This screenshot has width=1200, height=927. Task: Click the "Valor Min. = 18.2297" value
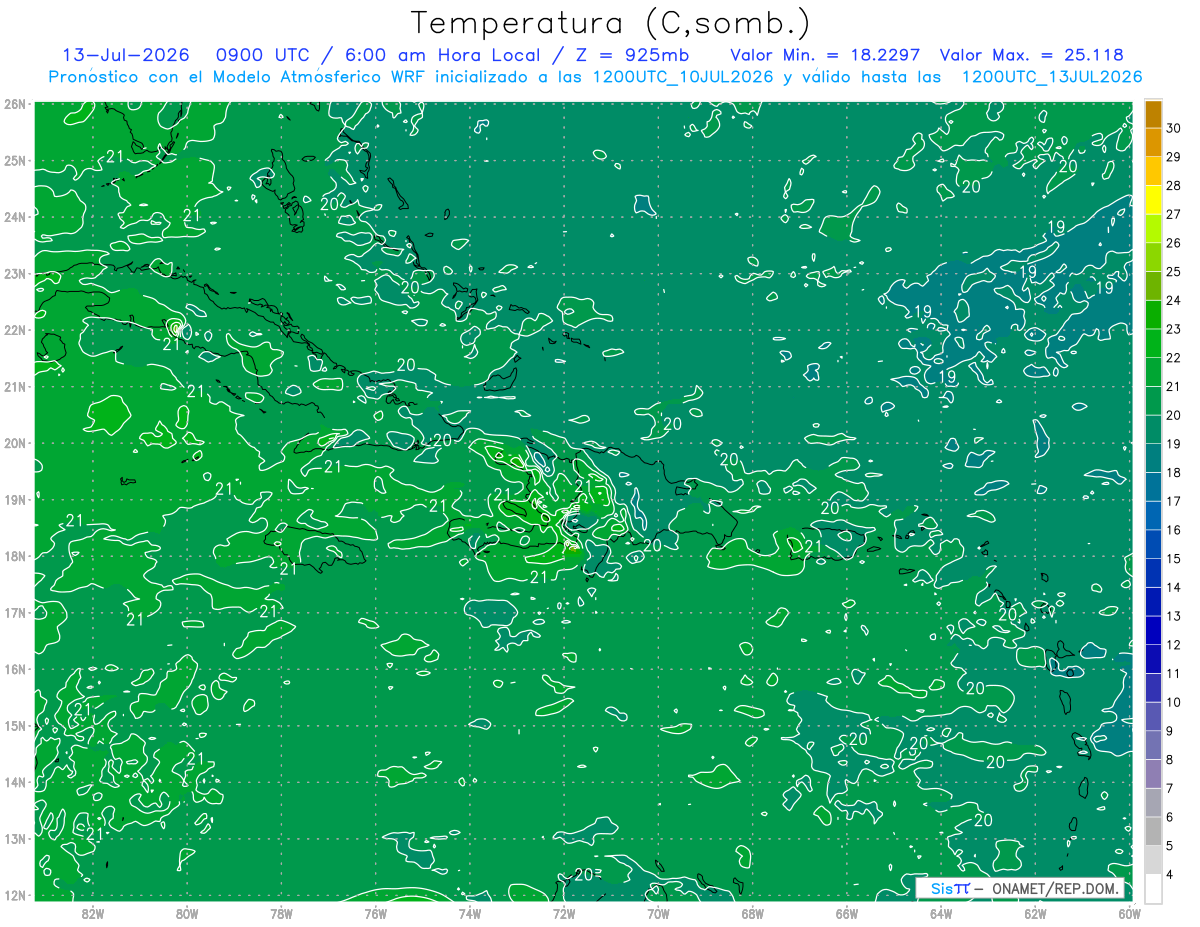[x=825, y=56]
